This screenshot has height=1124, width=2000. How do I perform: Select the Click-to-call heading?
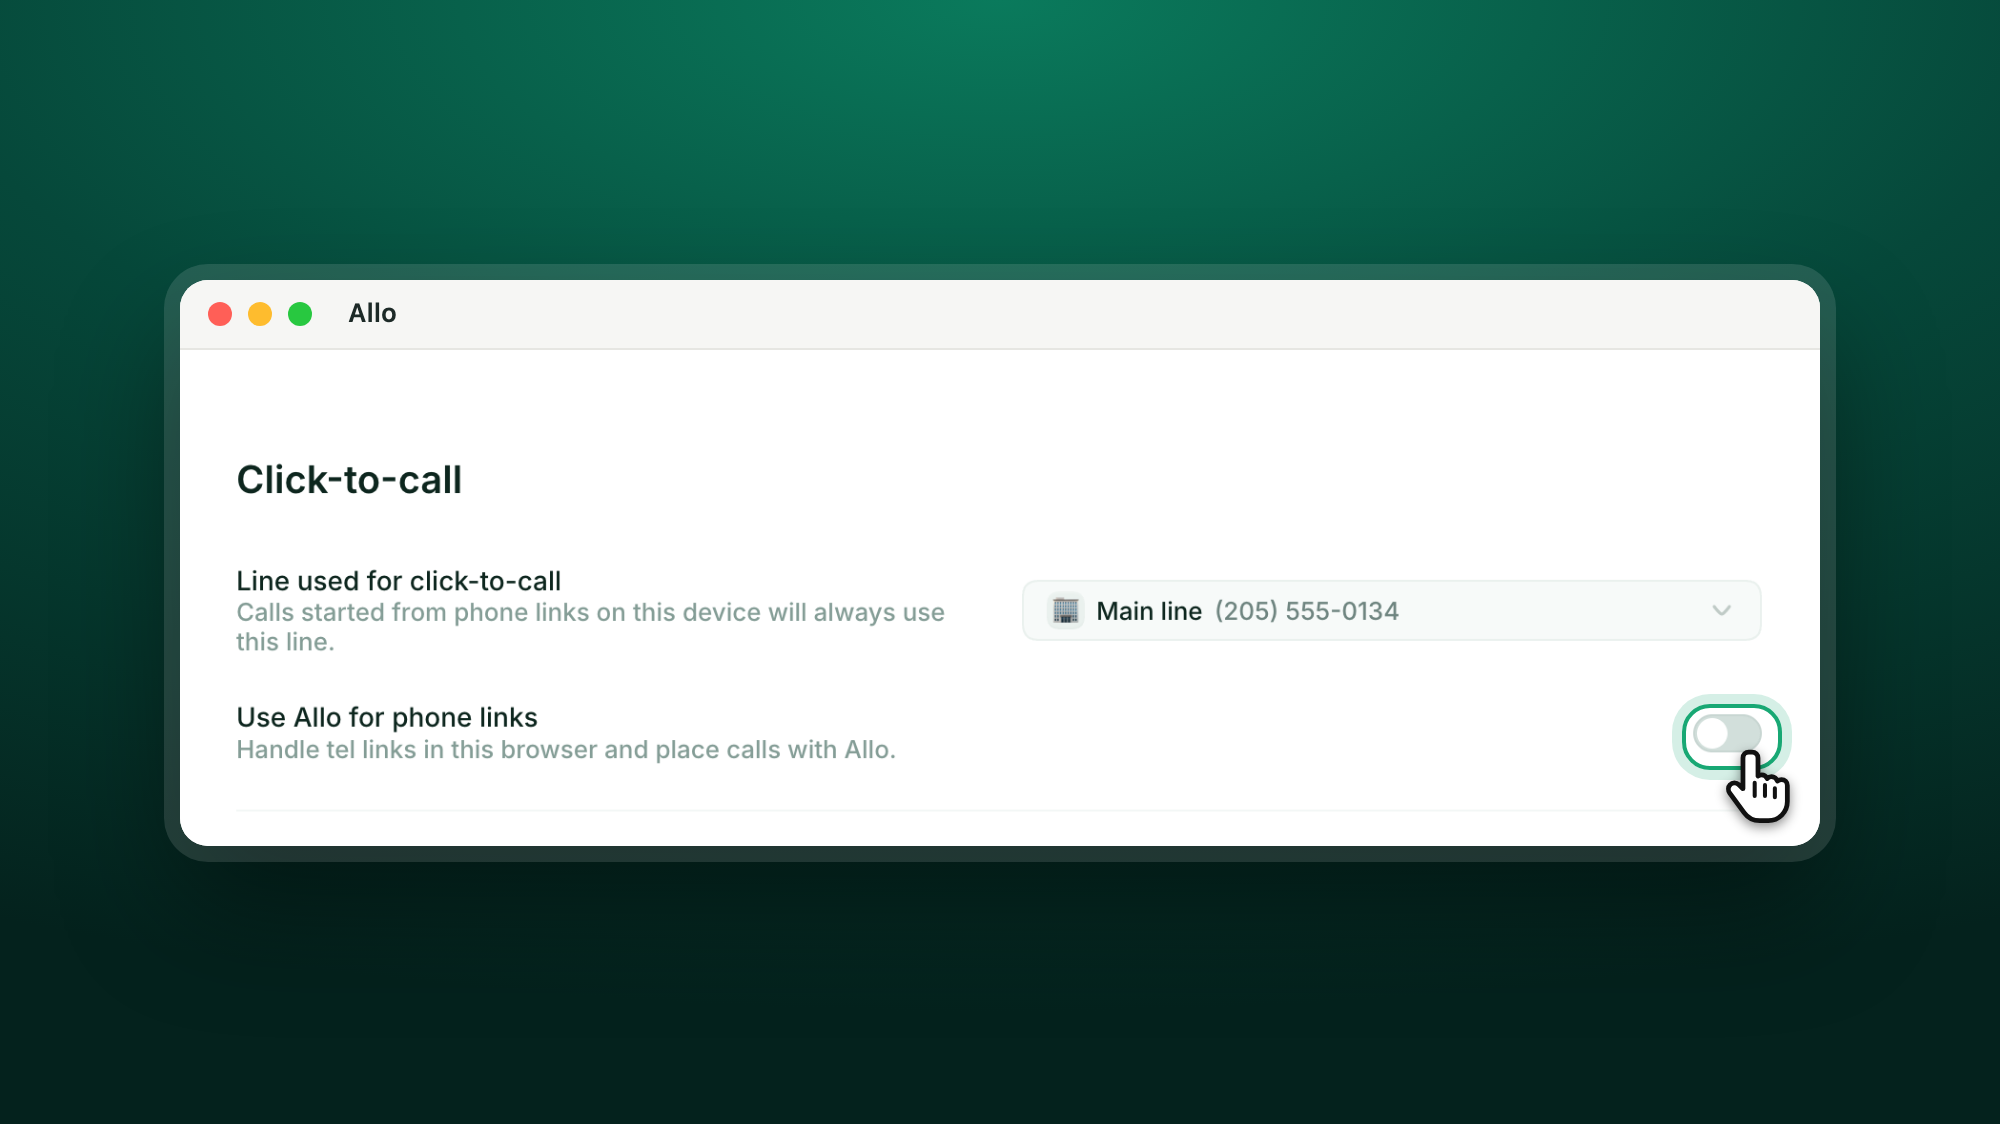pos(349,480)
